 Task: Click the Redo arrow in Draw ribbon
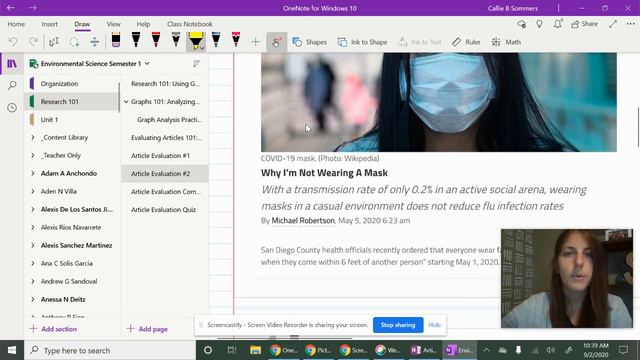[33, 42]
